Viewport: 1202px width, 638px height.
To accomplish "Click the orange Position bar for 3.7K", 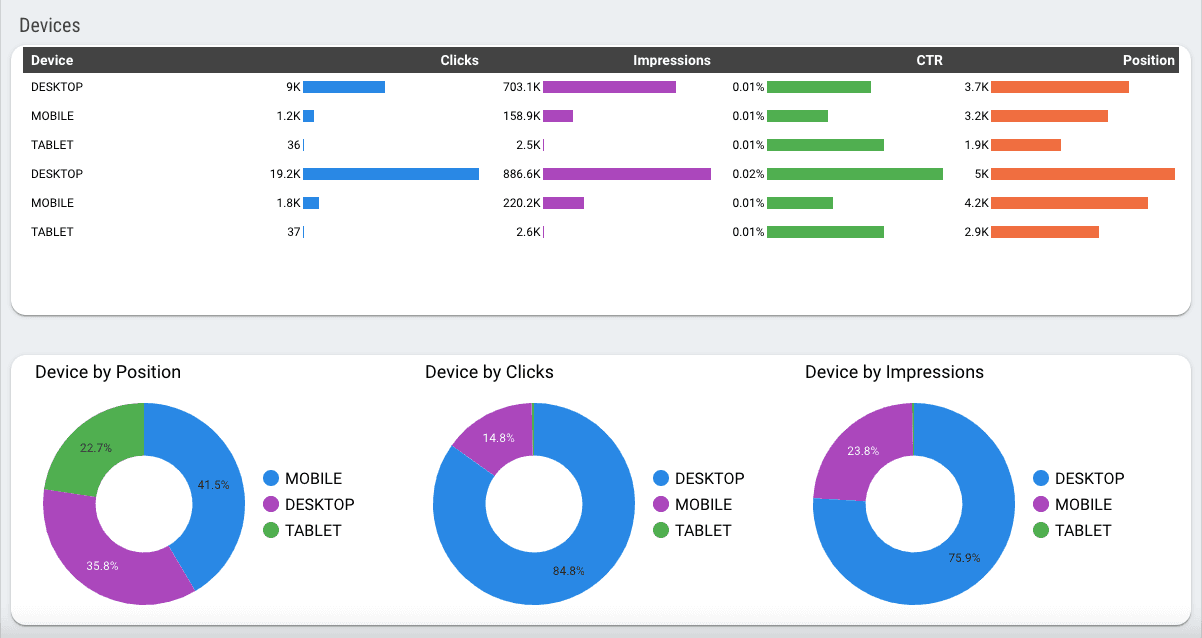I will click(1060, 87).
